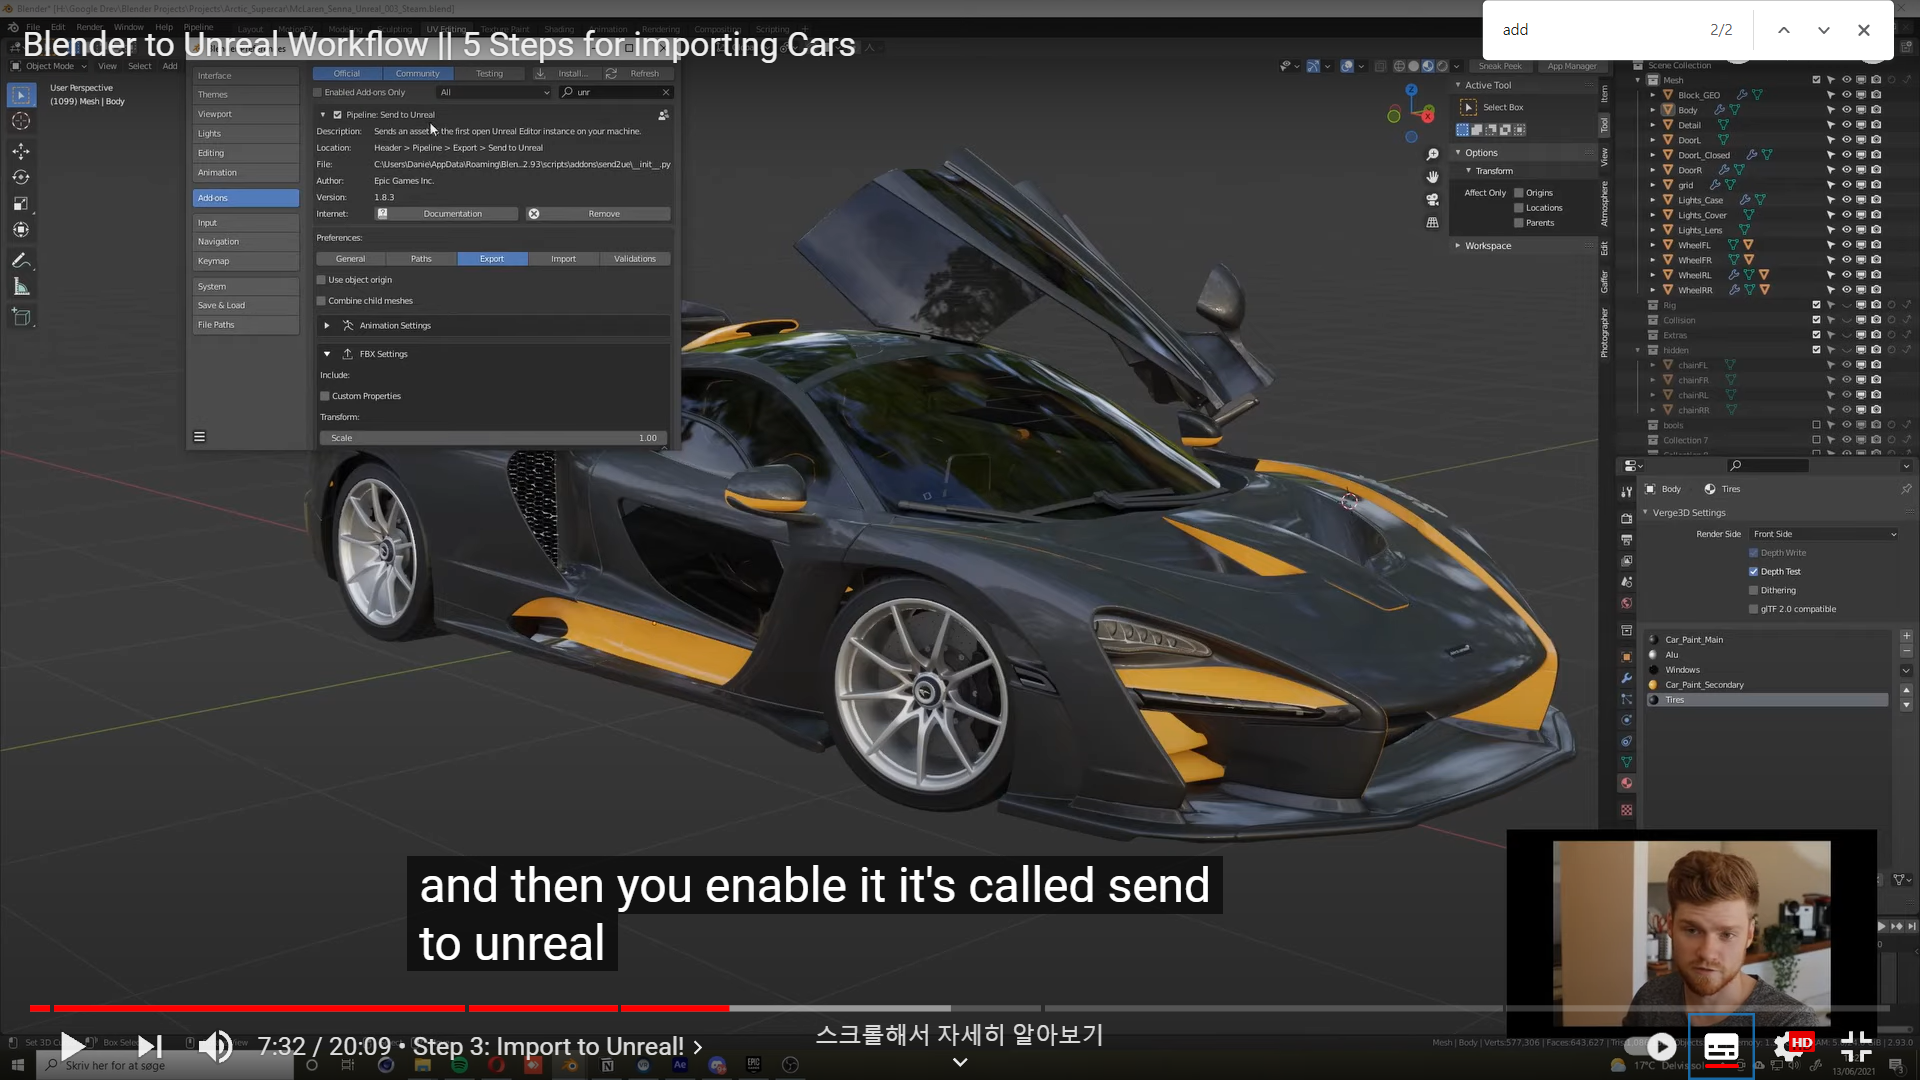Skip to the next video
Viewport: 1920px width, 1080px height.
pyautogui.click(x=150, y=1047)
